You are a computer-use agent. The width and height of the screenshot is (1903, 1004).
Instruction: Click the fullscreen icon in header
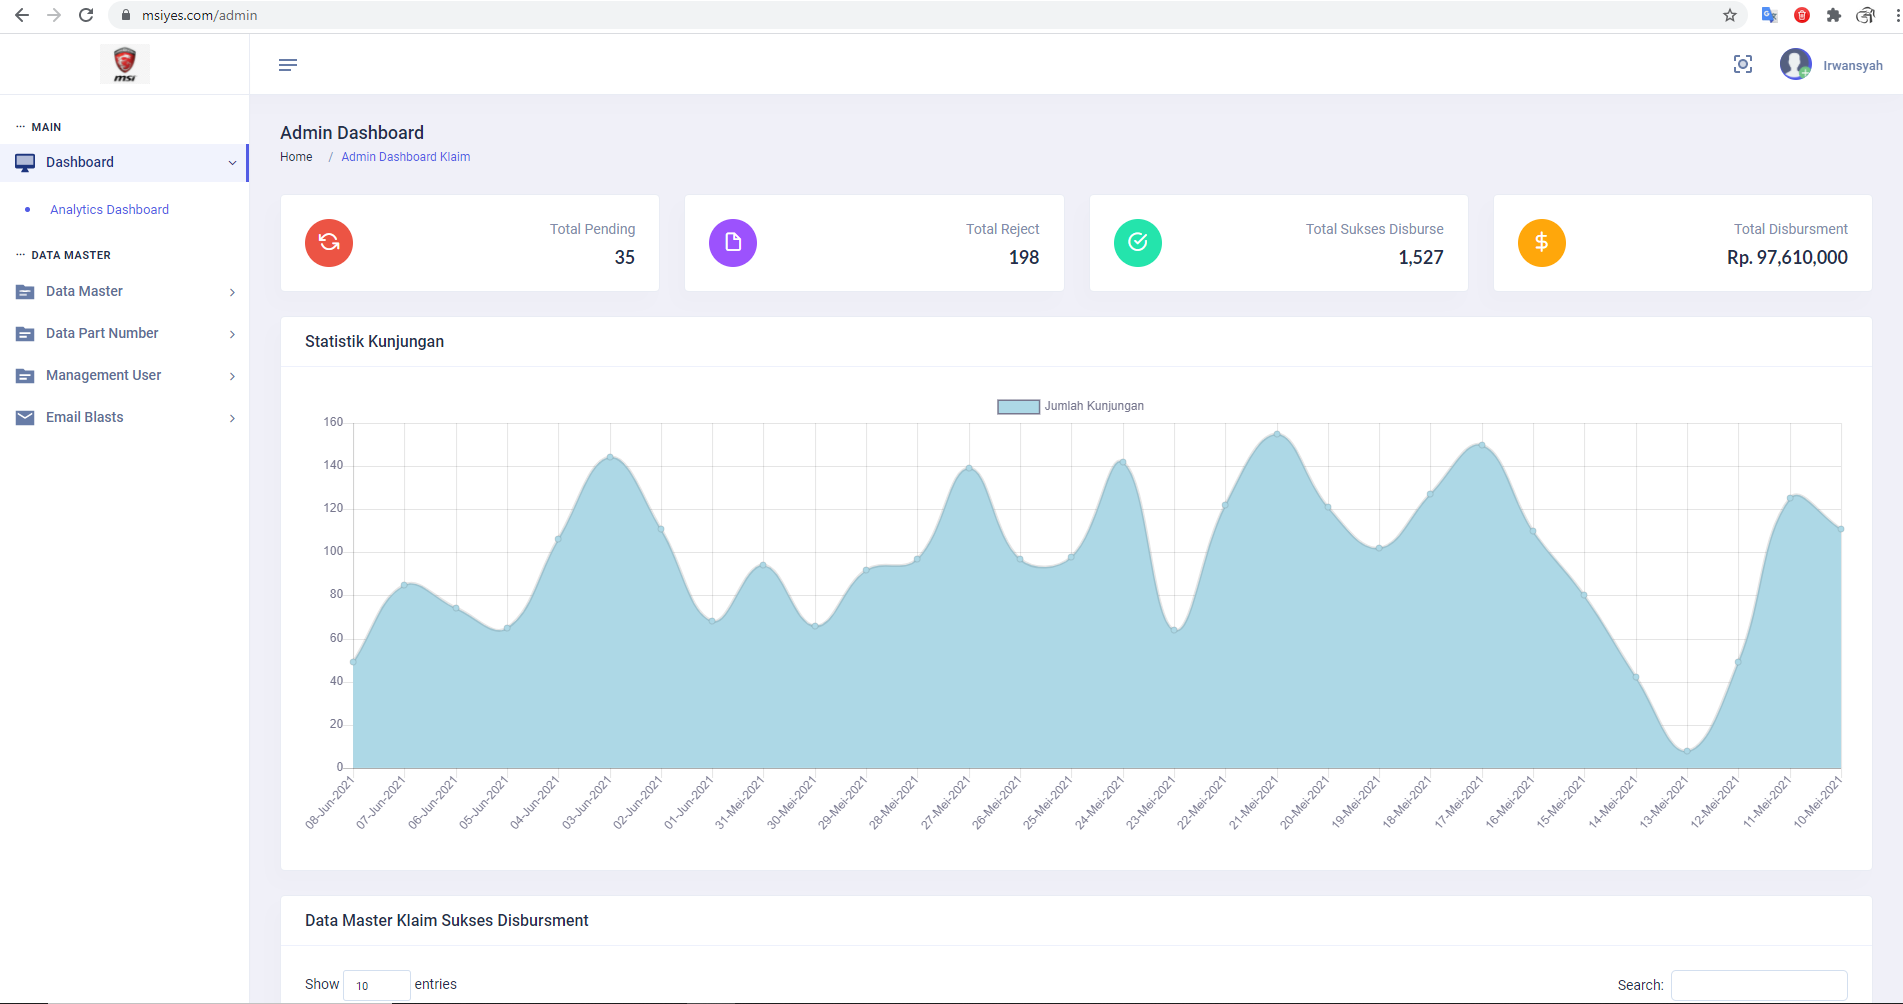[x=1743, y=65]
